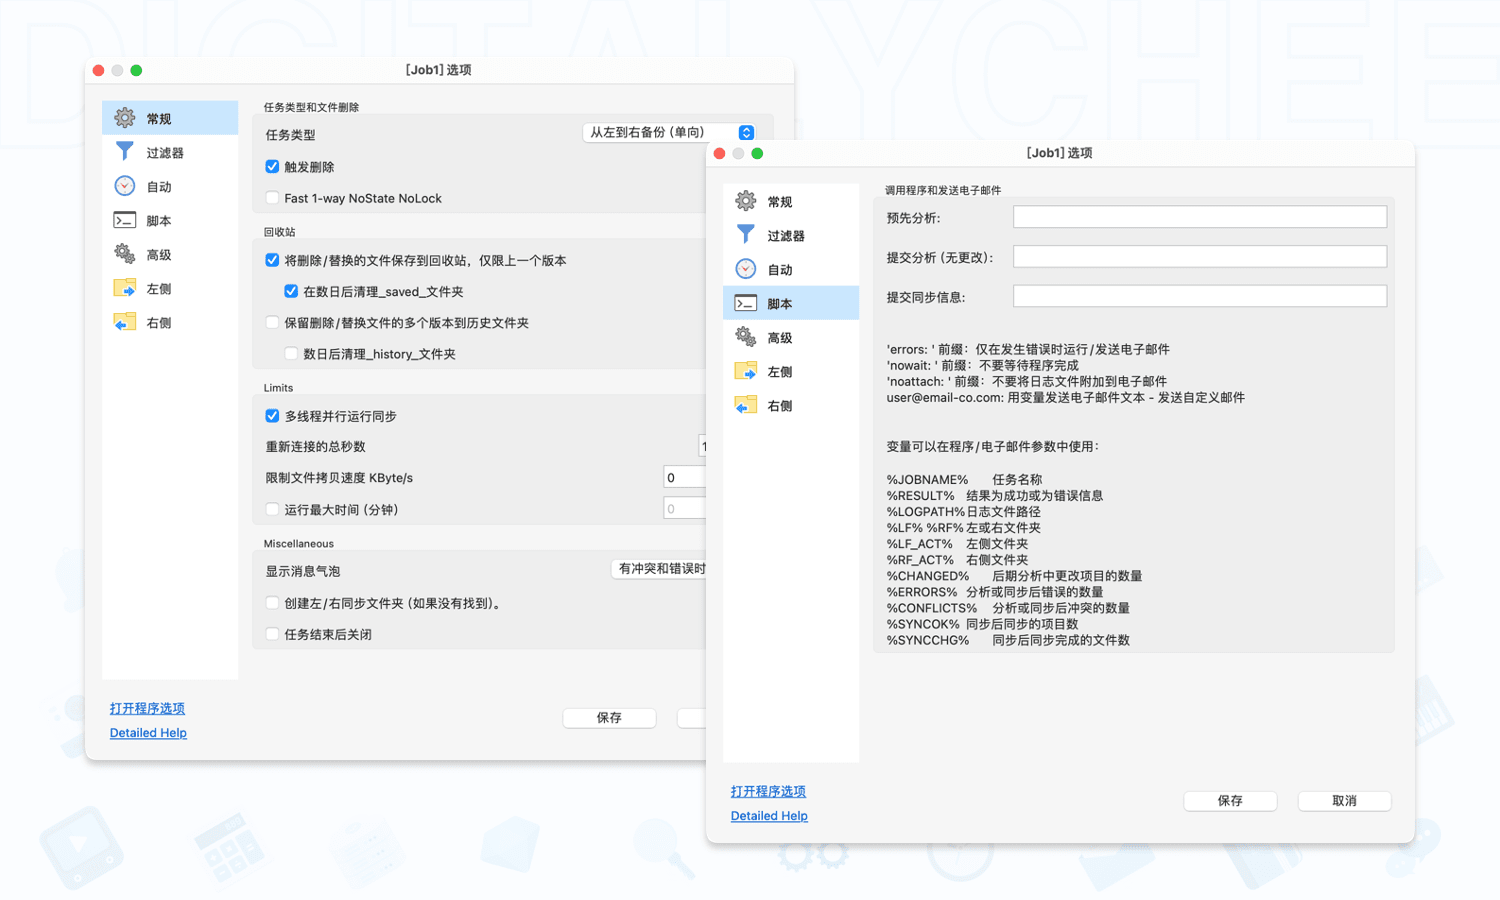Click the 左侧 folder icon in the front window

tap(746, 371)
